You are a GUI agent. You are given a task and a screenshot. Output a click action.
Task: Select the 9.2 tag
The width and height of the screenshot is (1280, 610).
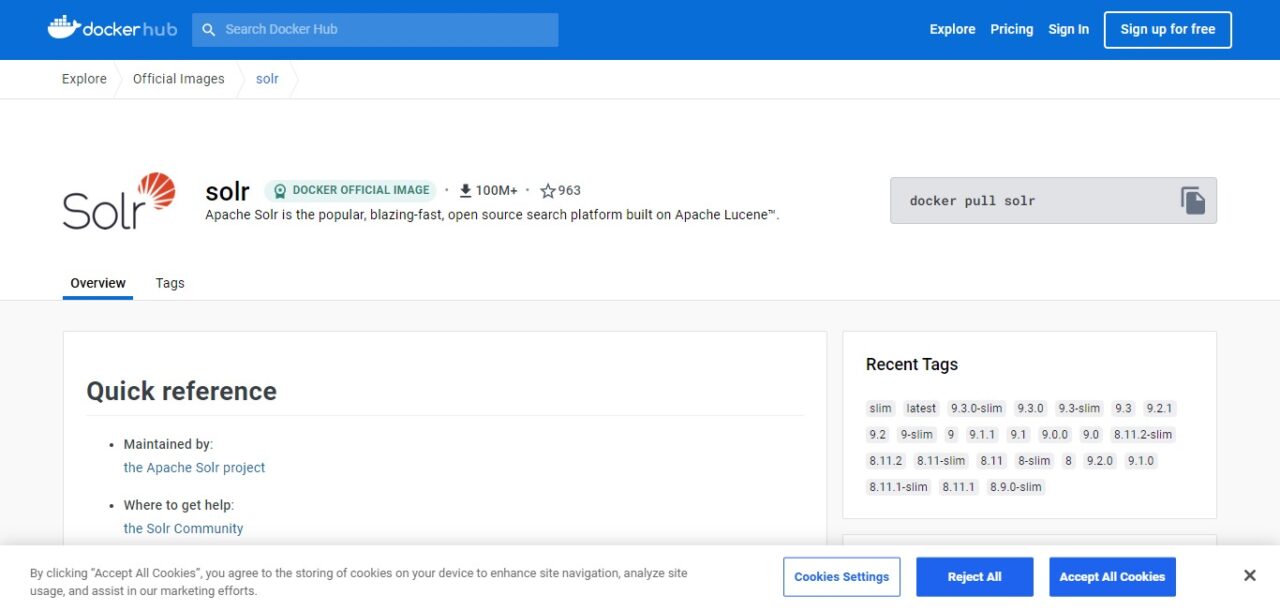(x=877, y=434)
